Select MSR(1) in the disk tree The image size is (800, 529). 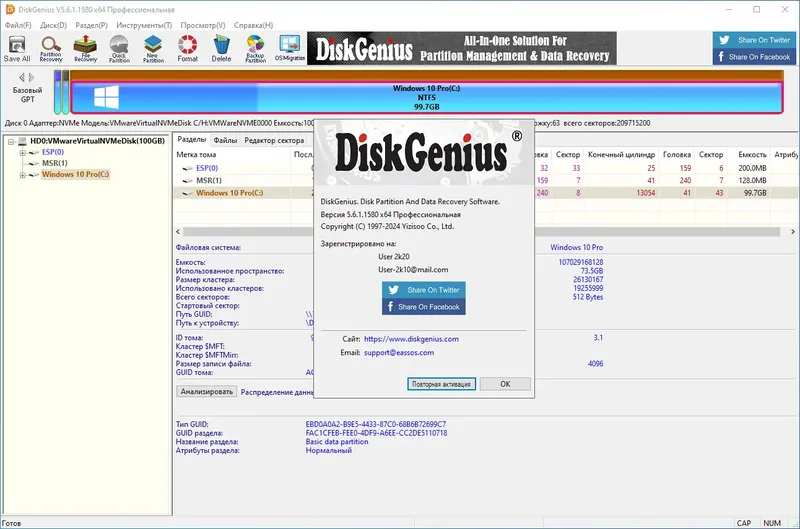[x=54, y=163]
